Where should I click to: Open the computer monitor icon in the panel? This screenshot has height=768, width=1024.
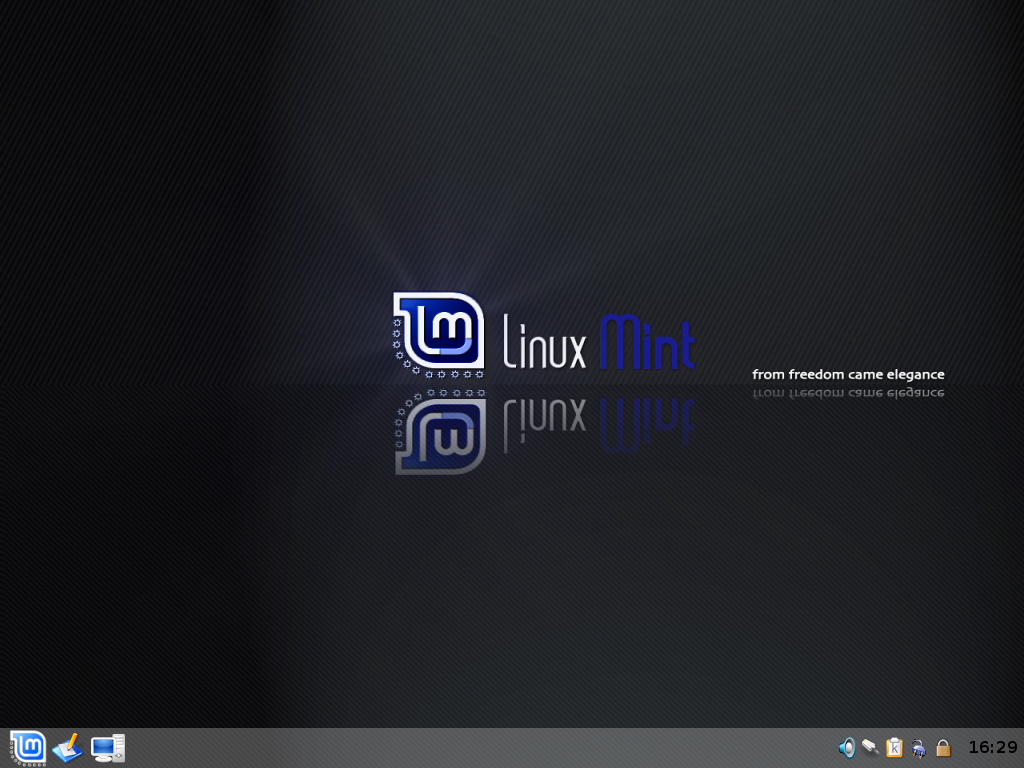108,748
